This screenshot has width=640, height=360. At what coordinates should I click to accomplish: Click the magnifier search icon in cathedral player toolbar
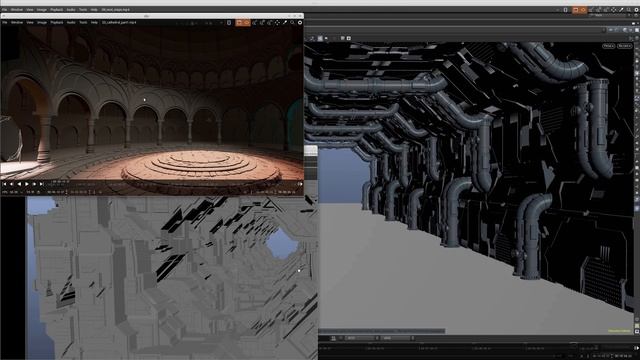coord(292,22)
